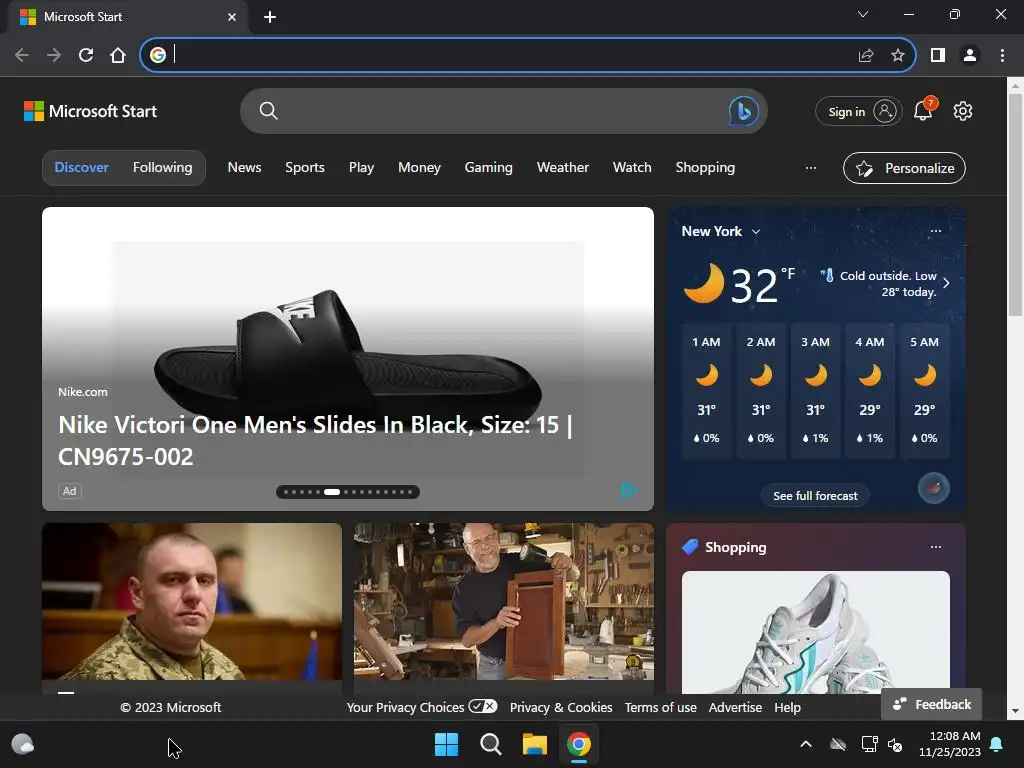Viewport: 1024px width, 768px height.
Task: Open the Chrome three-dot menu
Action: coord(1002,56)
